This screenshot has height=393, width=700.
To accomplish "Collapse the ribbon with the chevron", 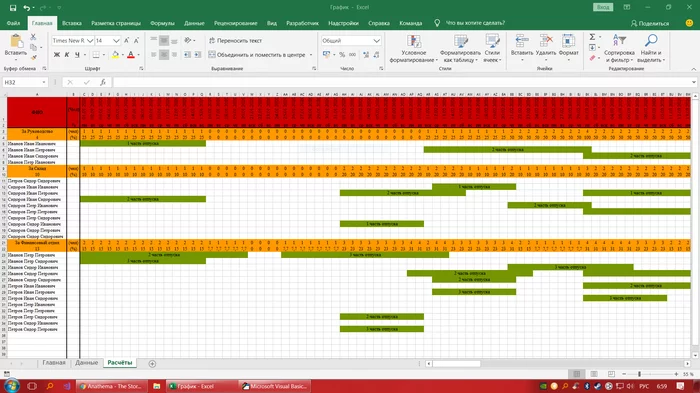I will click(x=693, y=69).
